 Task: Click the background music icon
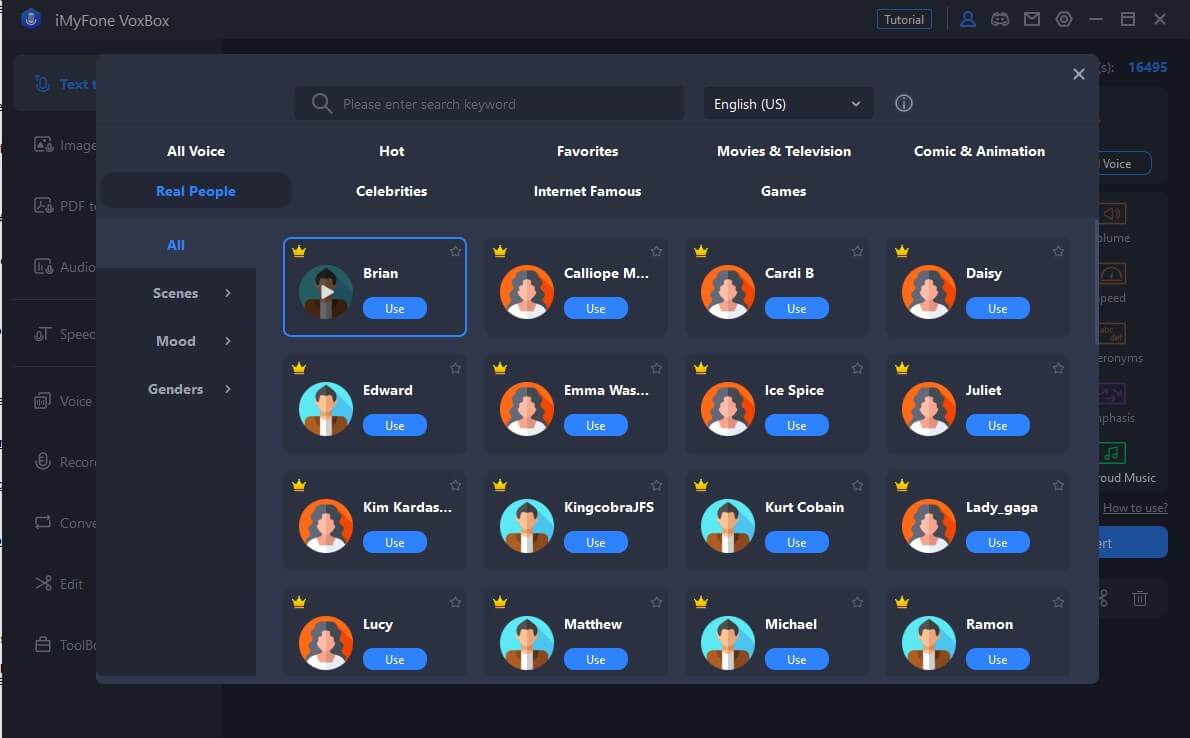point(1112,453)
